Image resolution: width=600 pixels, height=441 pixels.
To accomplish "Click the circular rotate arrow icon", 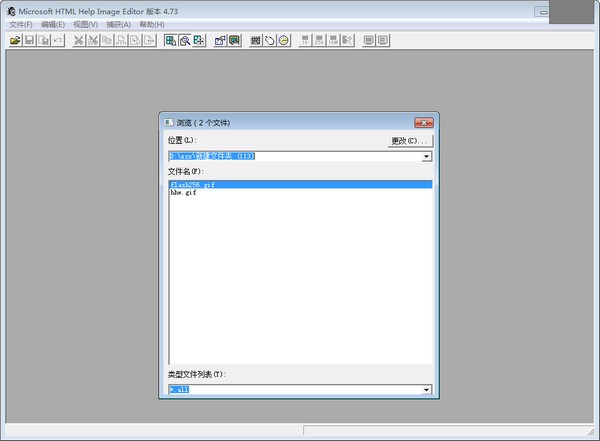I will coord(270,41).
